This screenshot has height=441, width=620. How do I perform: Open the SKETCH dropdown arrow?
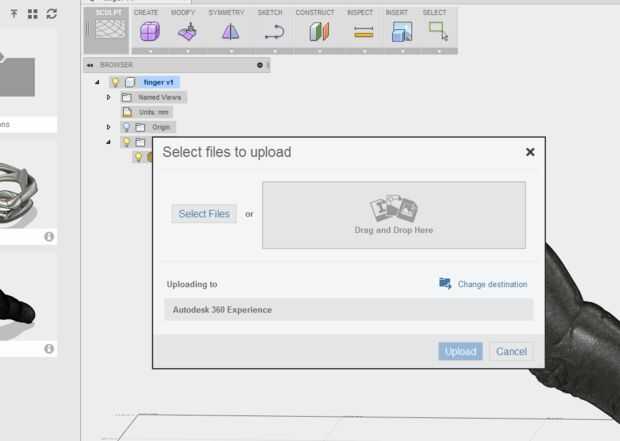tap(275, 51)
